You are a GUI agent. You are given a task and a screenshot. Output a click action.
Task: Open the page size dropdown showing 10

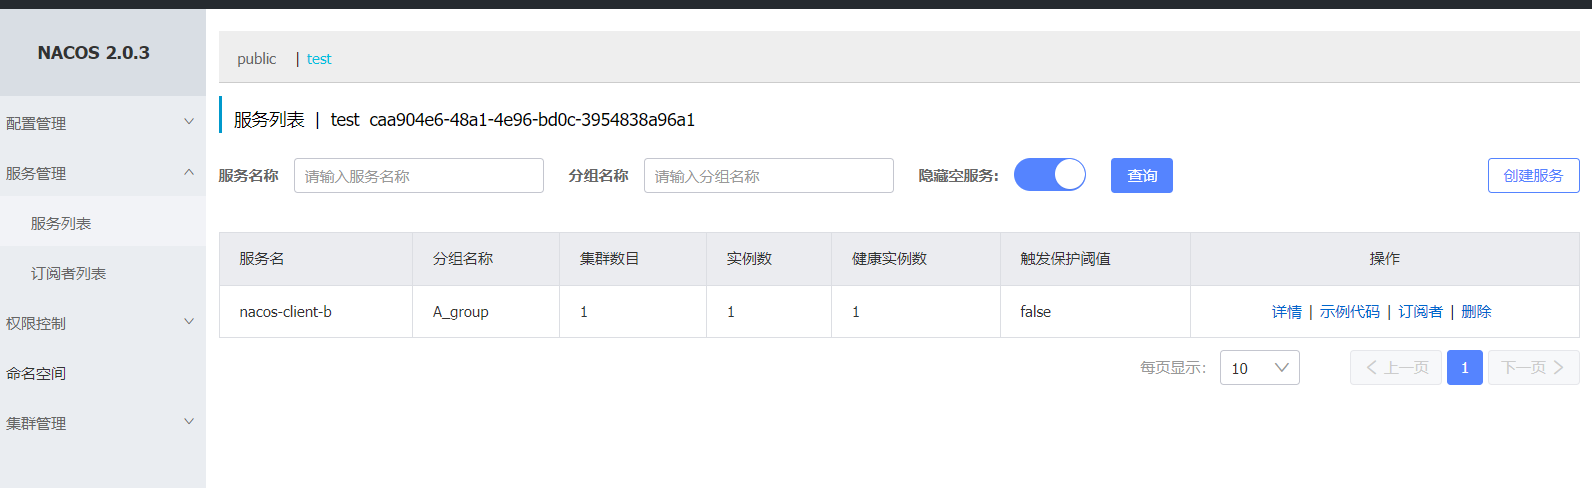tap(1259, 368)
